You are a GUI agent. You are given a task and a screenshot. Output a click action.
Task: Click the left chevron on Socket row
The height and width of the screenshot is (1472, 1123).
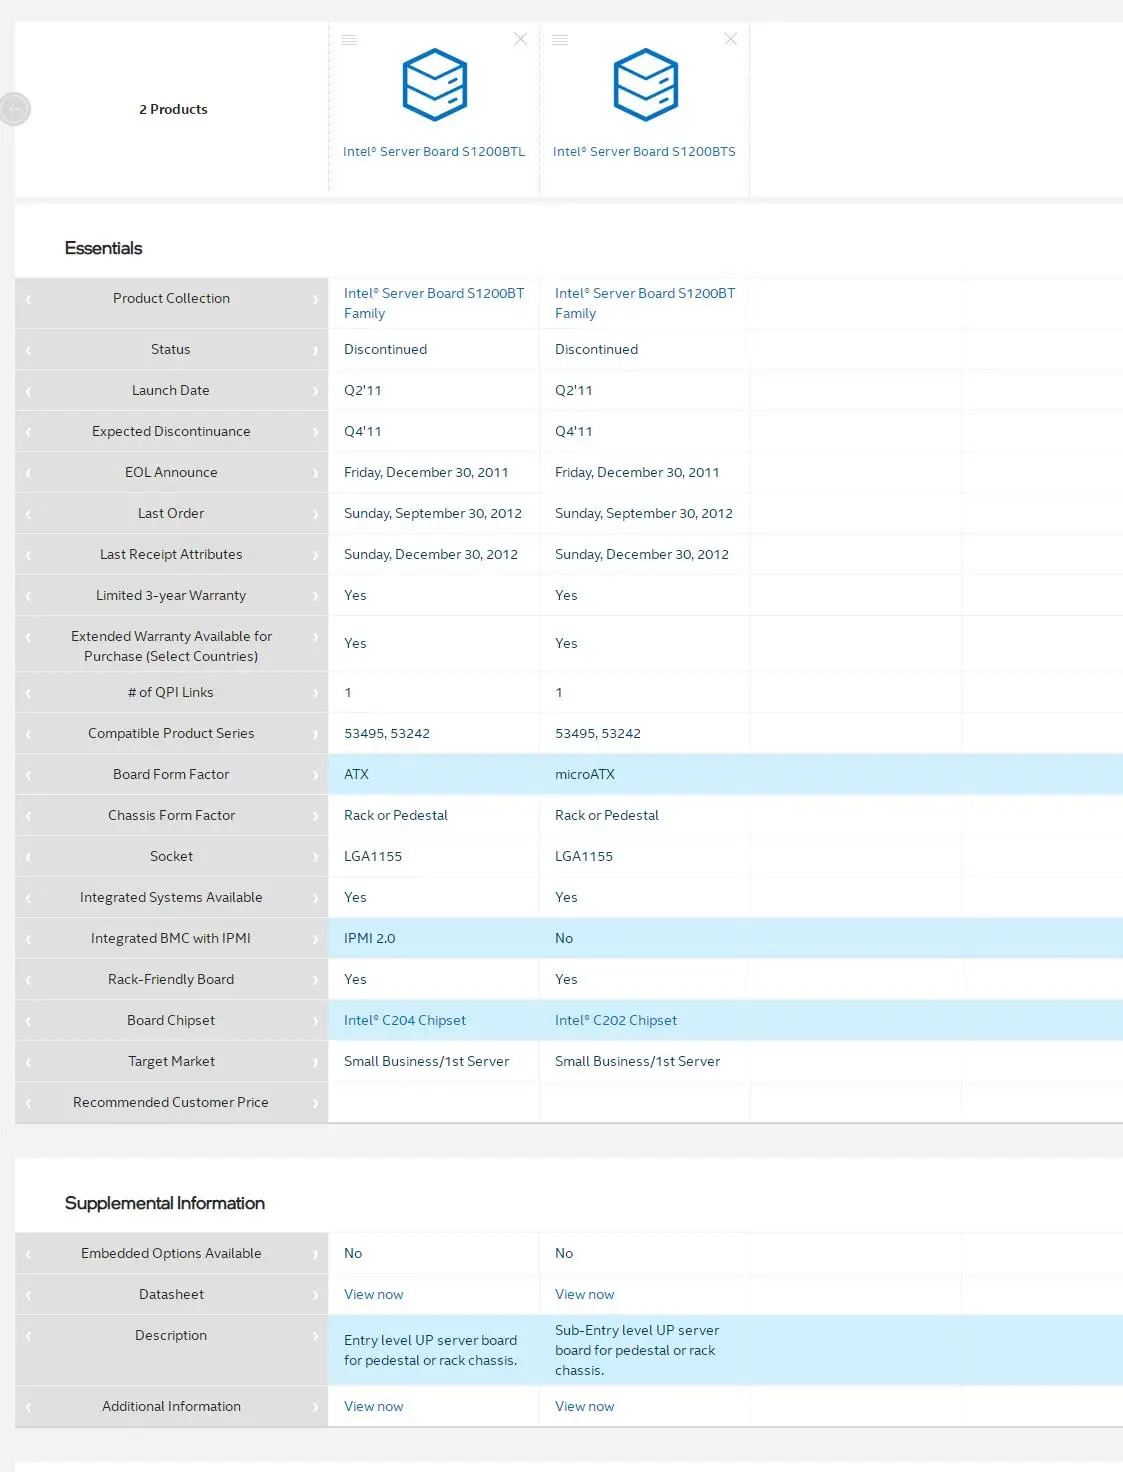click(x=28, y=857)
